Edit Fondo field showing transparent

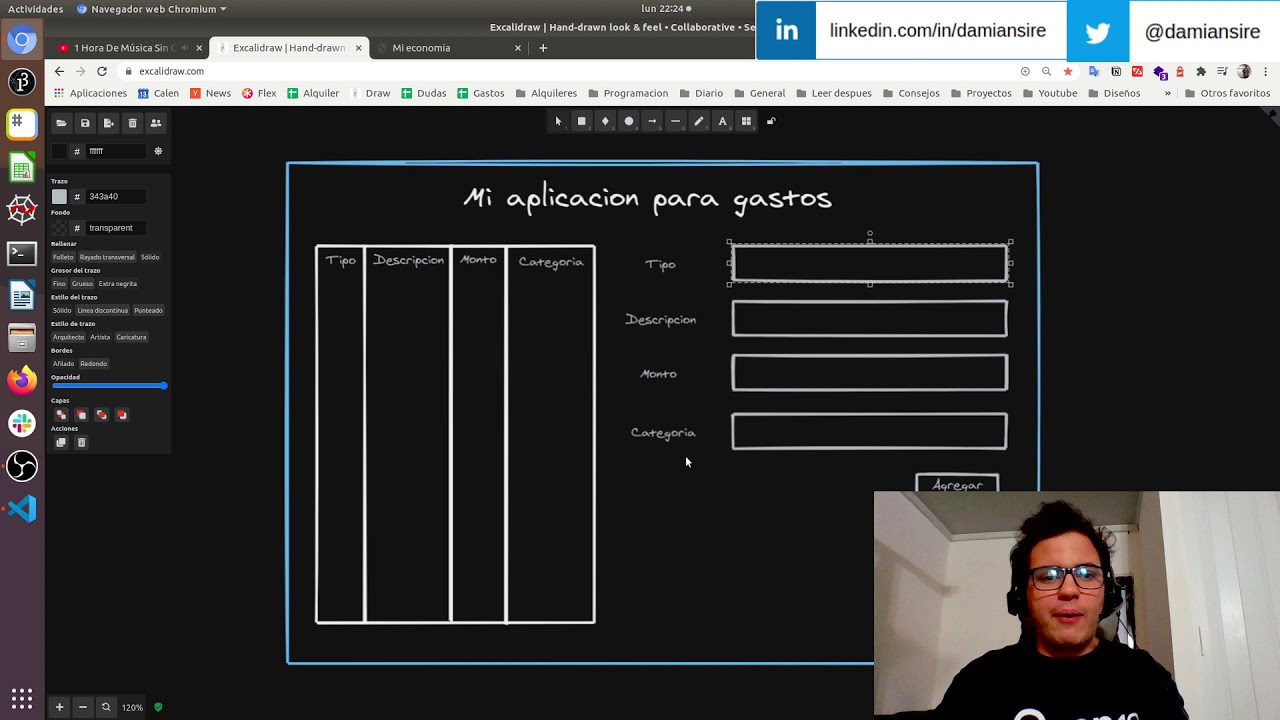point(114,228)
